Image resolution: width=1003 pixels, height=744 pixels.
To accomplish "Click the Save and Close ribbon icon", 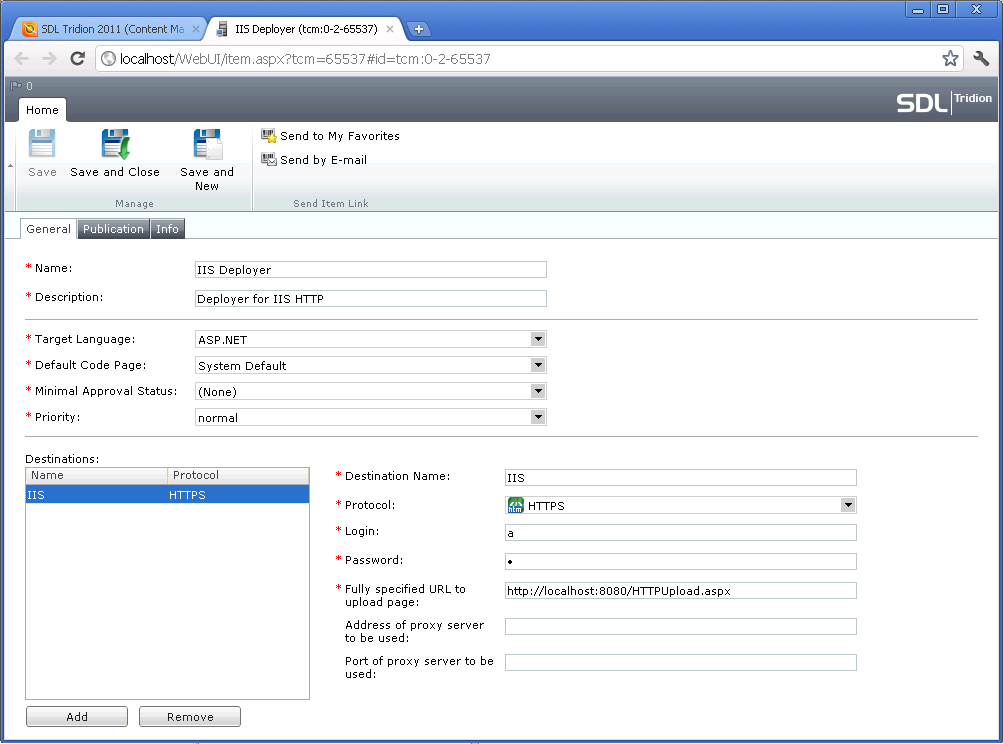I will pyautogui.click(x=115, y=146).
